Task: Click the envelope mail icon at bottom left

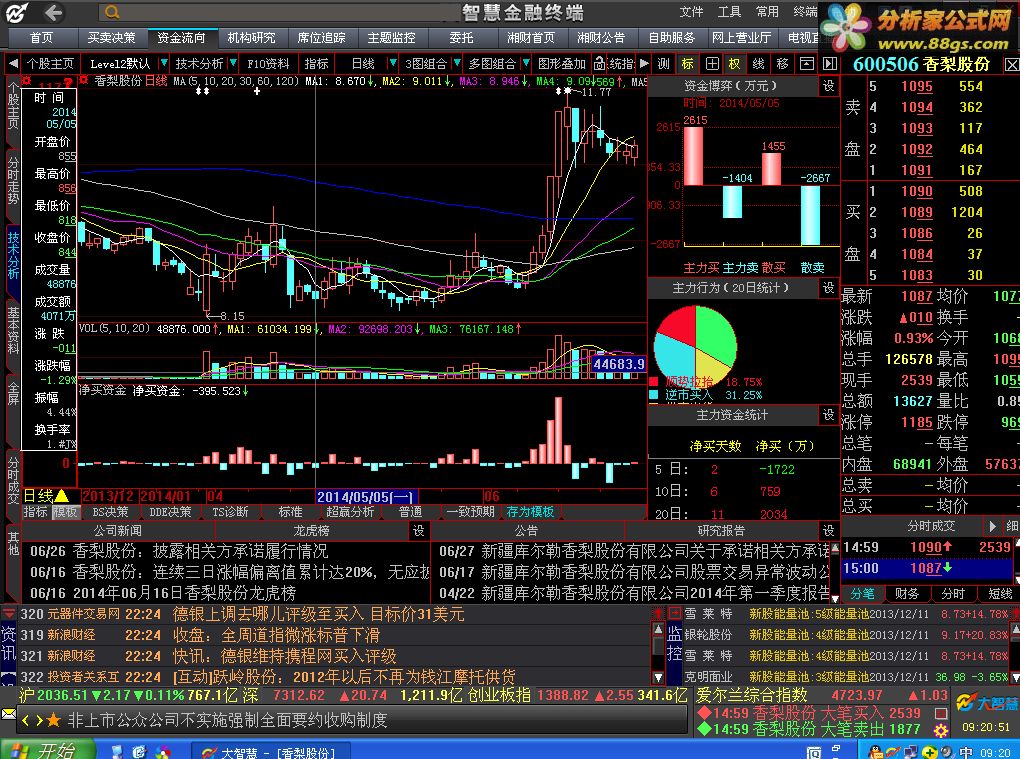Action: point(8,713)
